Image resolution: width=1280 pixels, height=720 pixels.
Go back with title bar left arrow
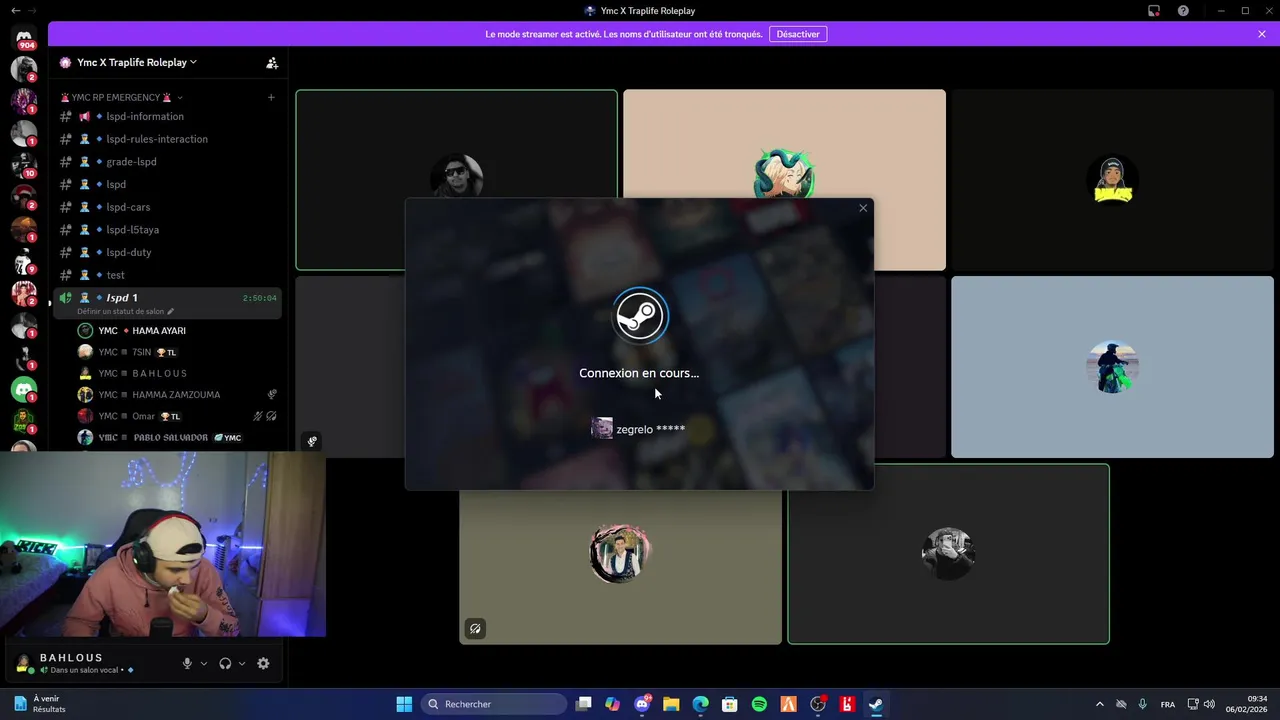pyautogui.click(x=15, y=11)
